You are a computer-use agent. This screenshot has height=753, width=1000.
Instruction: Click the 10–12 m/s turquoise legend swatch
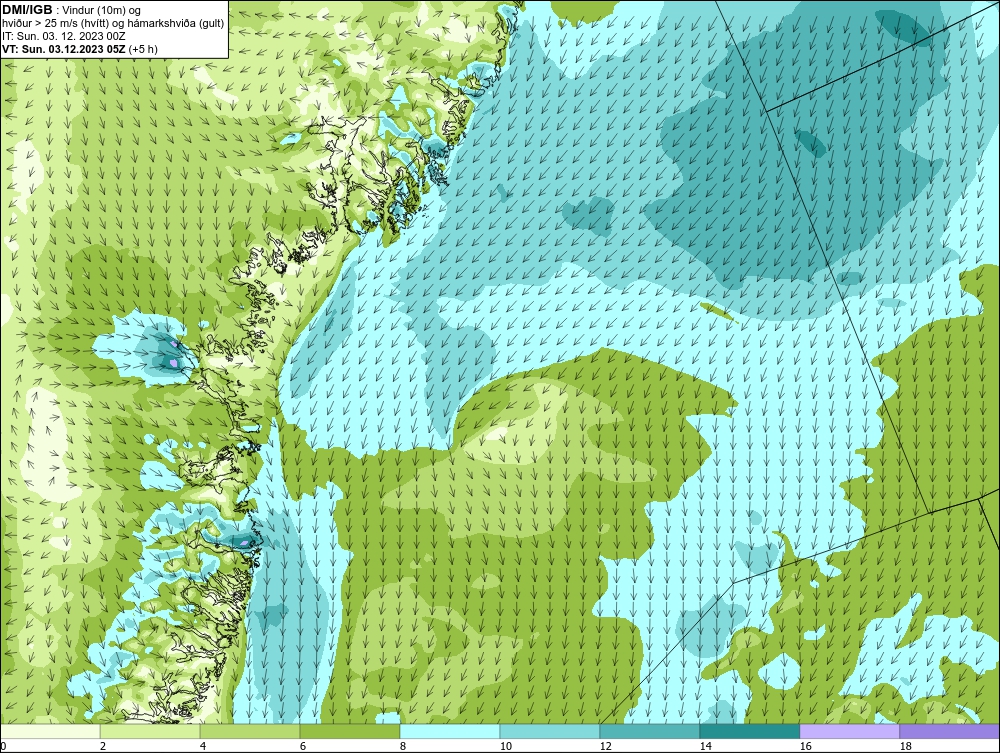(x=550, y=731)
